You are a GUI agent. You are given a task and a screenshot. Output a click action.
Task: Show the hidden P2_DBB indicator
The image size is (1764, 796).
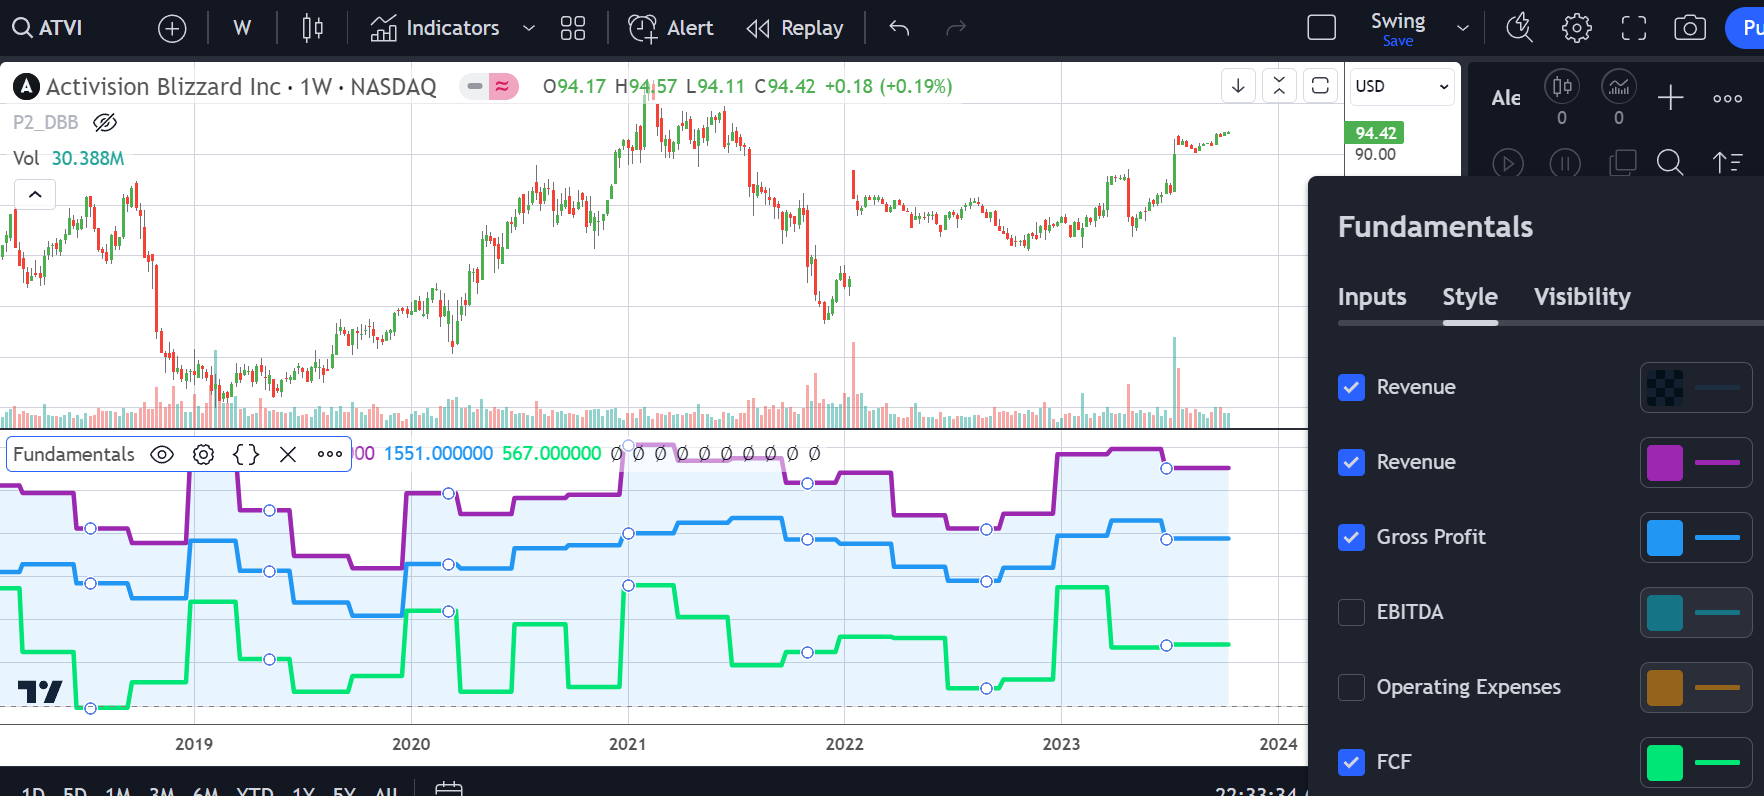click(x=105, y=122)
